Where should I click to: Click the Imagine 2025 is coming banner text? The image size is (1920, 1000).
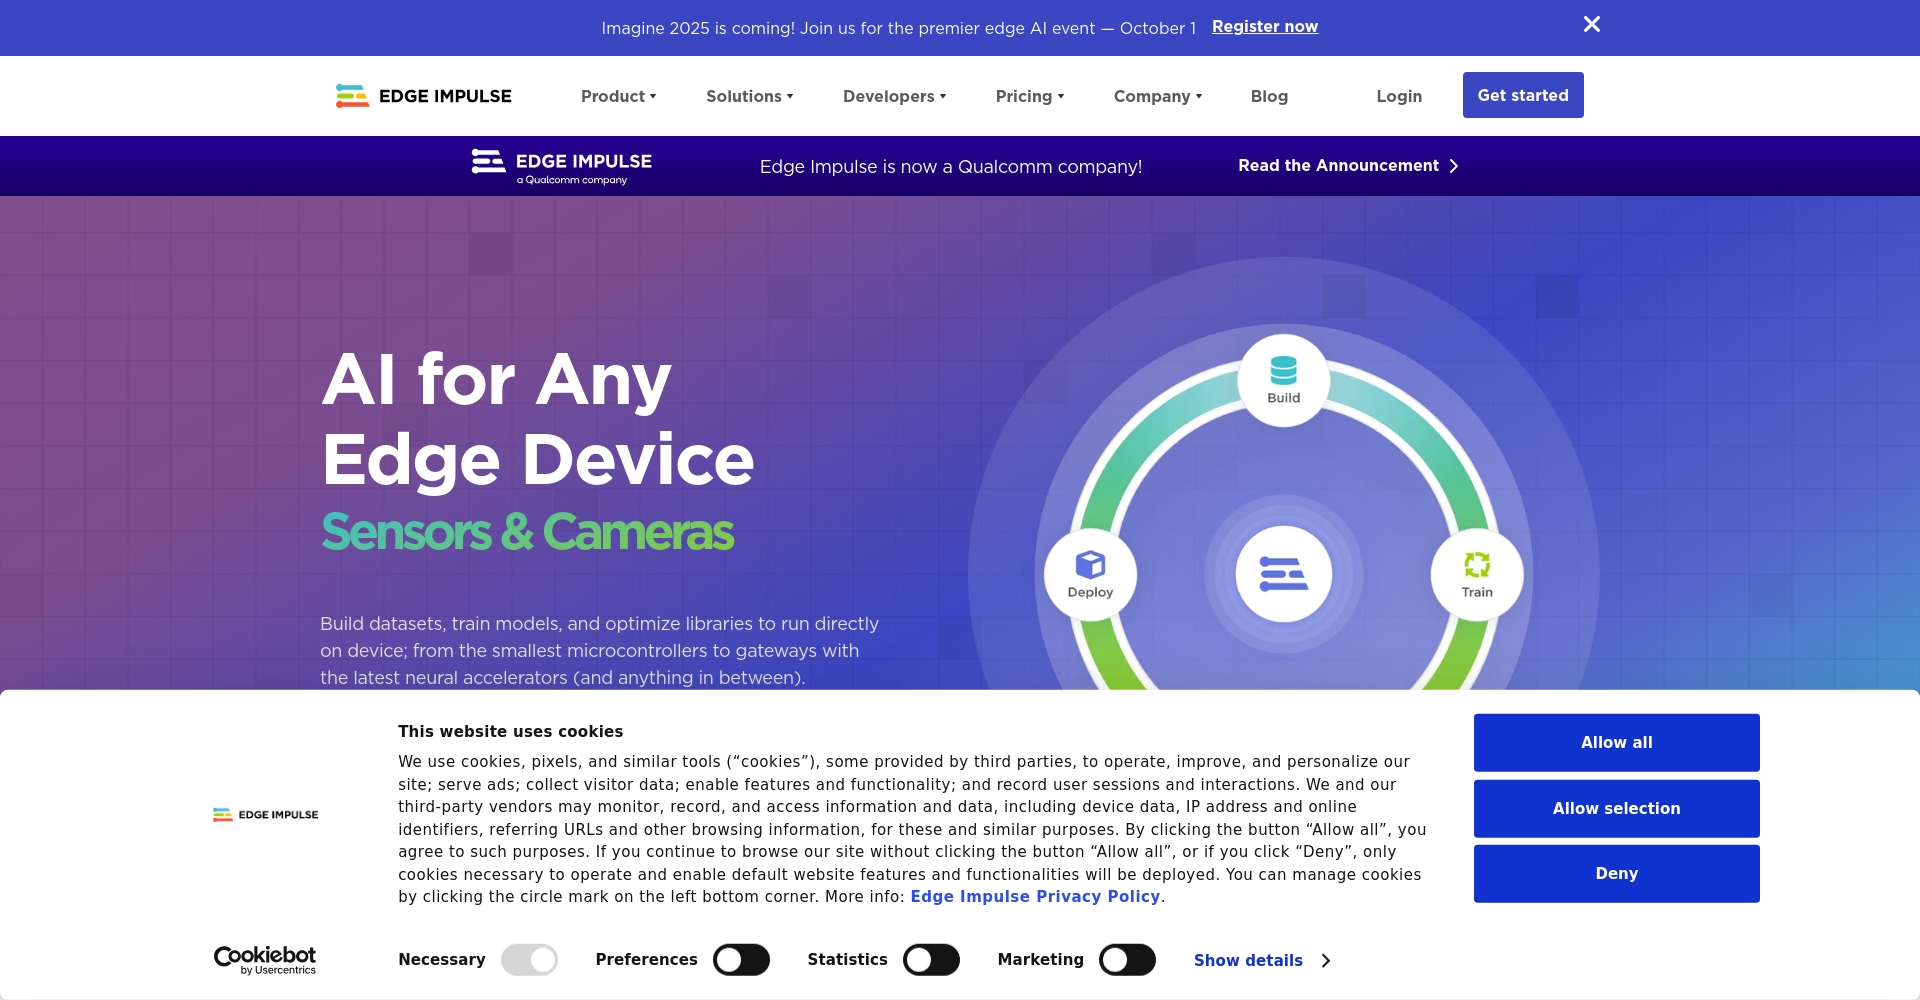pyautogui.click(x=898, y=28)
